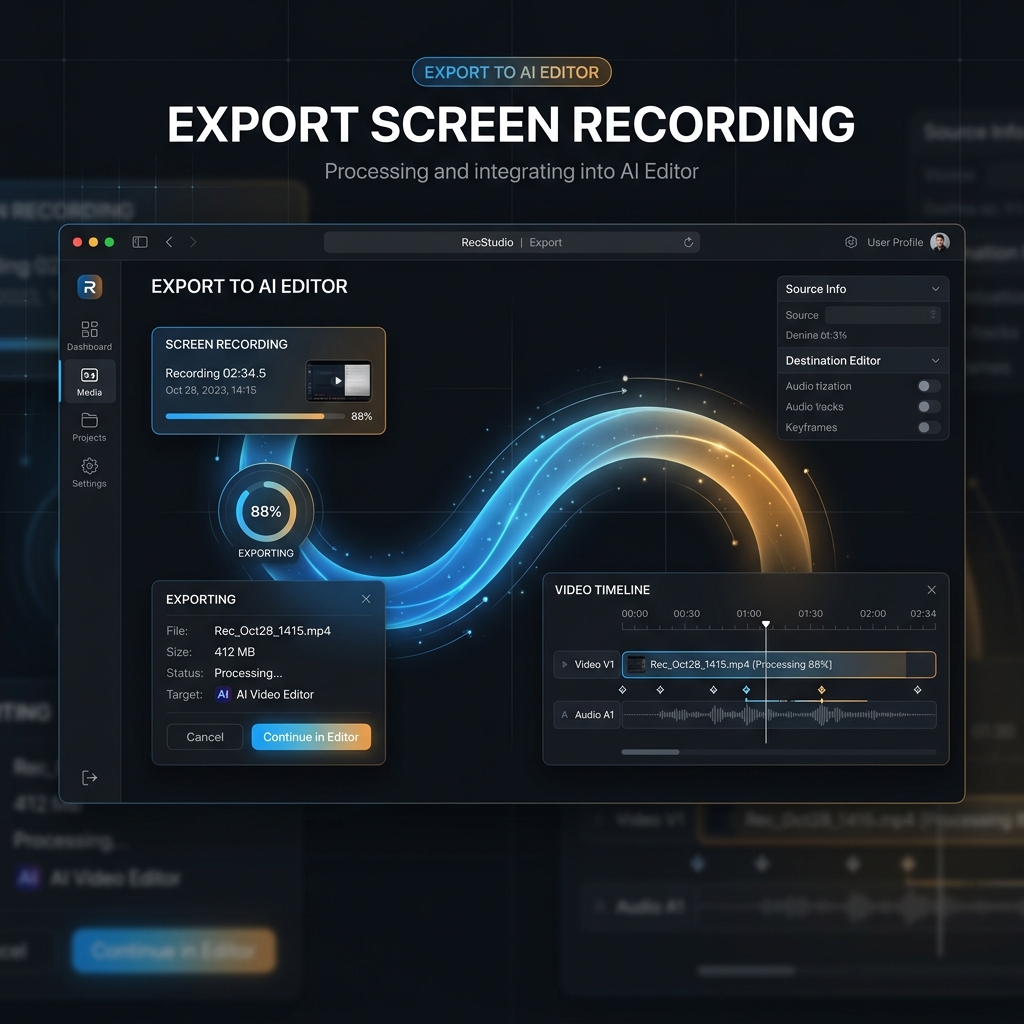This screenshot has width=1024, height=1024.
Task: Click the RecStudio Export address bar
Action: [511, 242]
